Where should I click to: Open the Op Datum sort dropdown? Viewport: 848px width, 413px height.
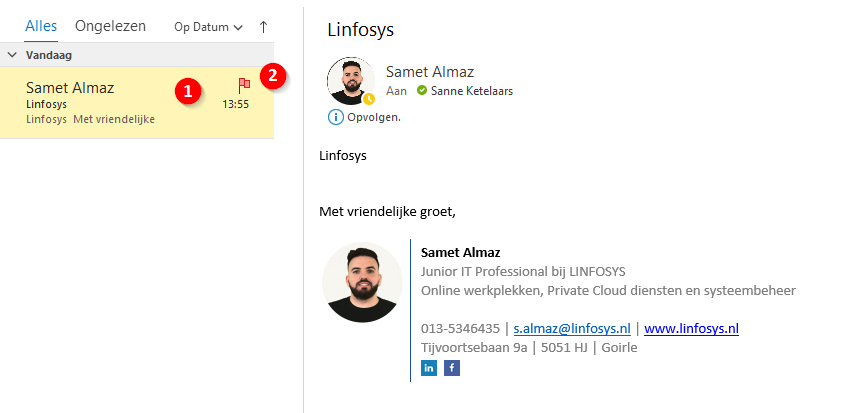(x=208, y=28)
